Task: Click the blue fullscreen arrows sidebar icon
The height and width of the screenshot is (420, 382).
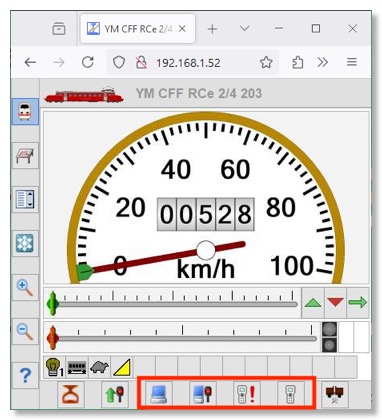Action: click(25, 243)
